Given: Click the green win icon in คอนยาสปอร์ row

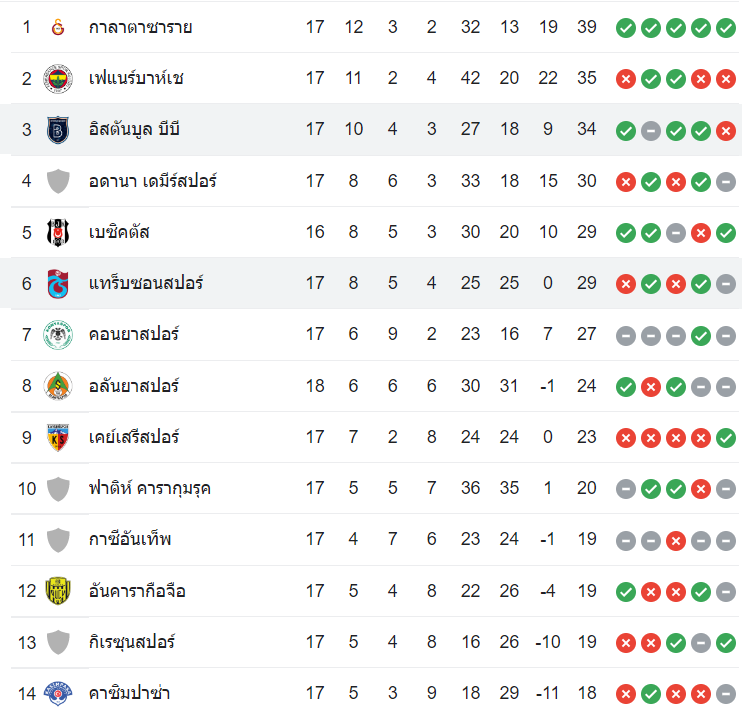Looking at the screenshot, I should (x=701, y=335).
